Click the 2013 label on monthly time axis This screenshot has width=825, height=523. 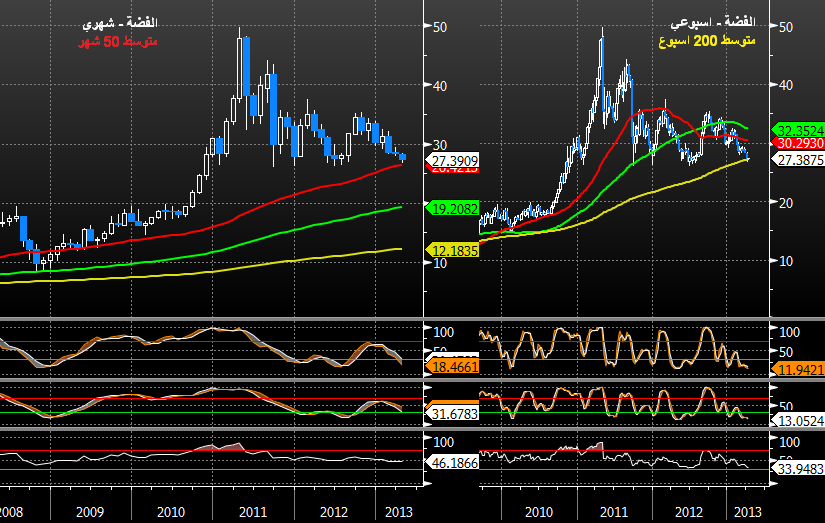(399, 512)
